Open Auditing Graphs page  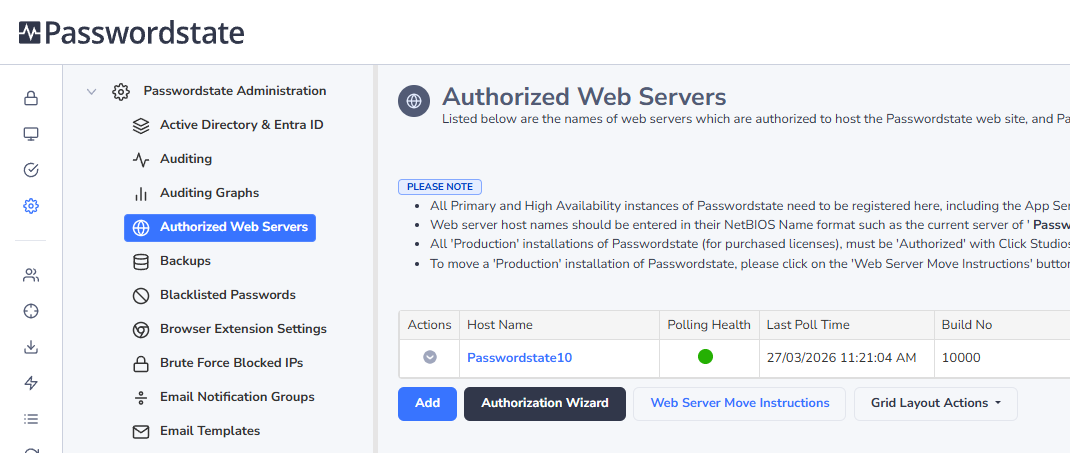click(209, 192)
